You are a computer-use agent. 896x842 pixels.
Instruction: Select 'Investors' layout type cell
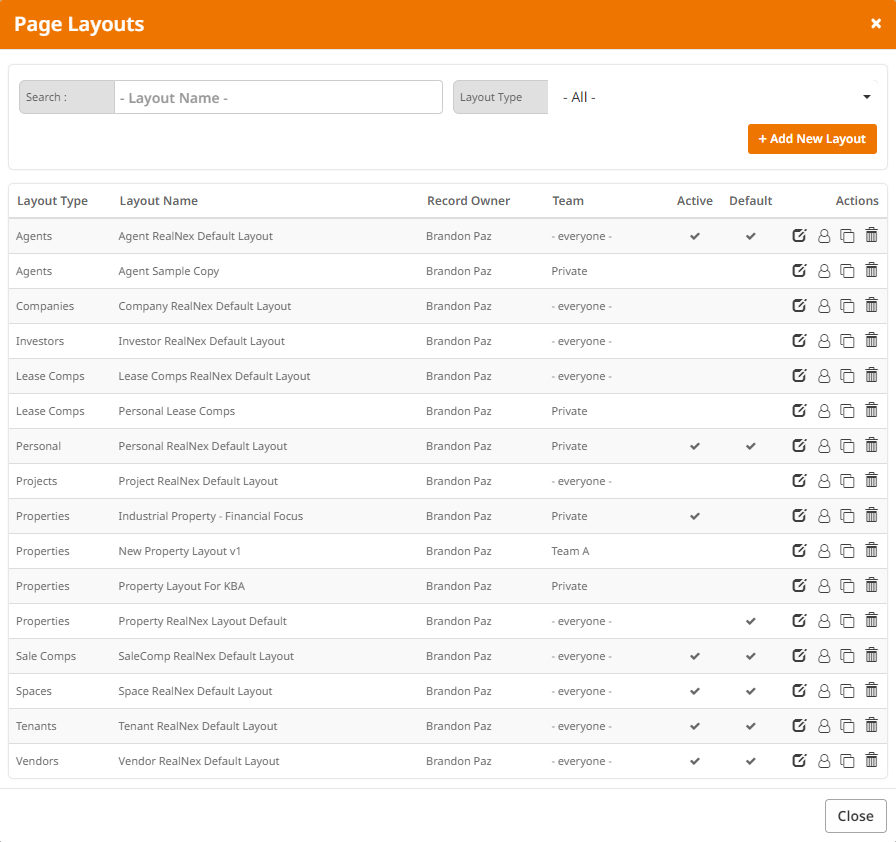(x=40, y=341)
